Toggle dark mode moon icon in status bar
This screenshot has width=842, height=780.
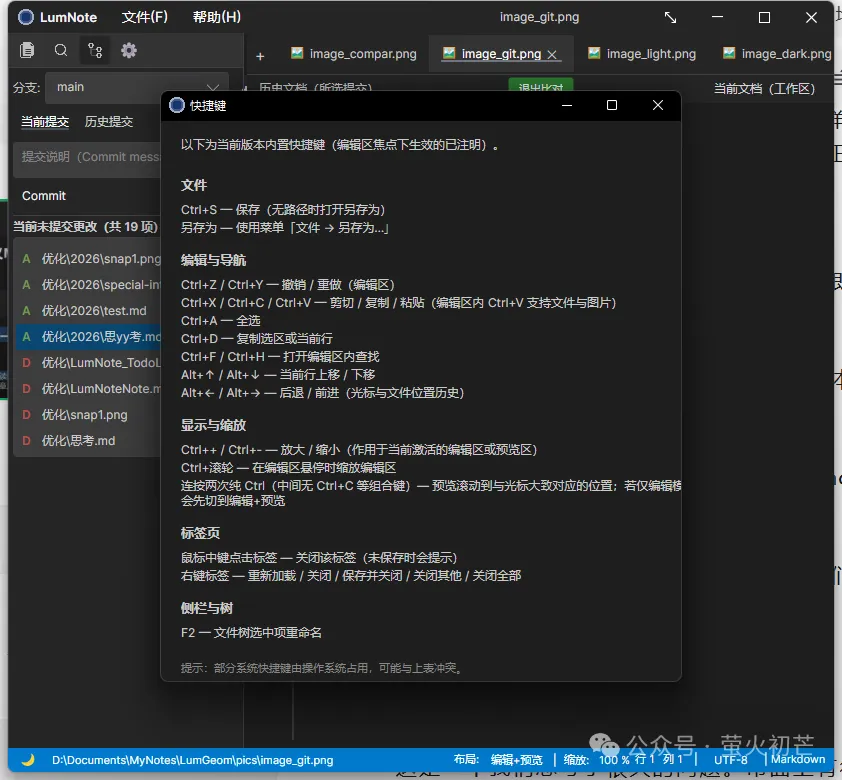coord(28,760)
